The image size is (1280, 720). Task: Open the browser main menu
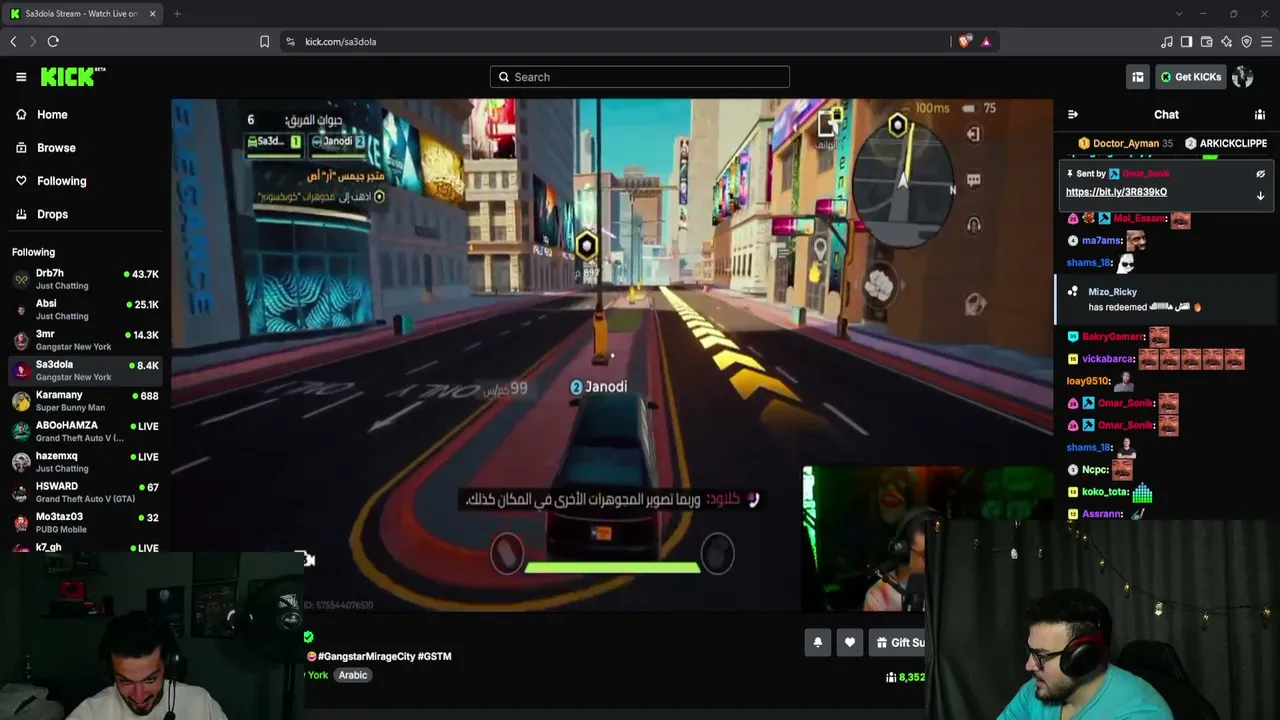click(1267, 41)
